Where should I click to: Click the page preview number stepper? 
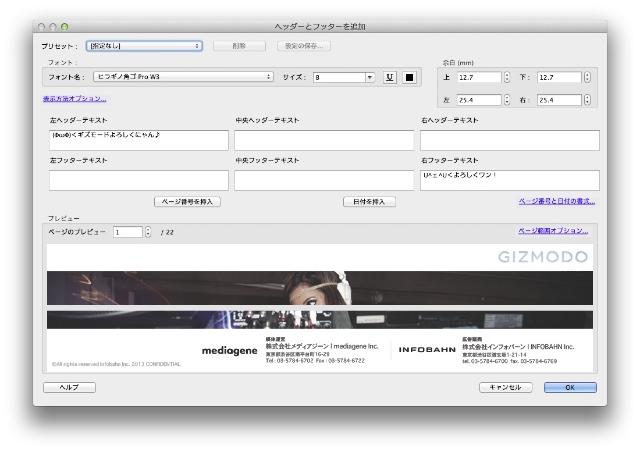pyautogui.click(x=149, y=232)
